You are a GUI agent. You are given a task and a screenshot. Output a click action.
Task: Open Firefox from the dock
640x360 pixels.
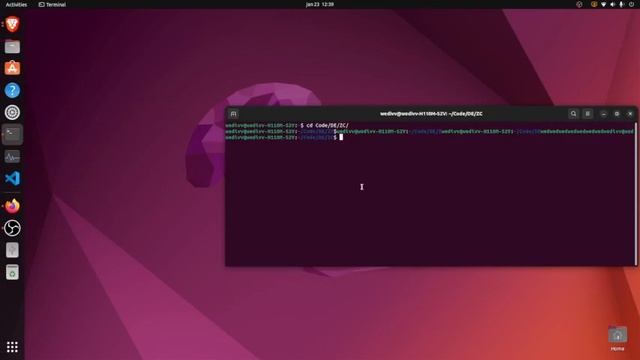point(12,206)
